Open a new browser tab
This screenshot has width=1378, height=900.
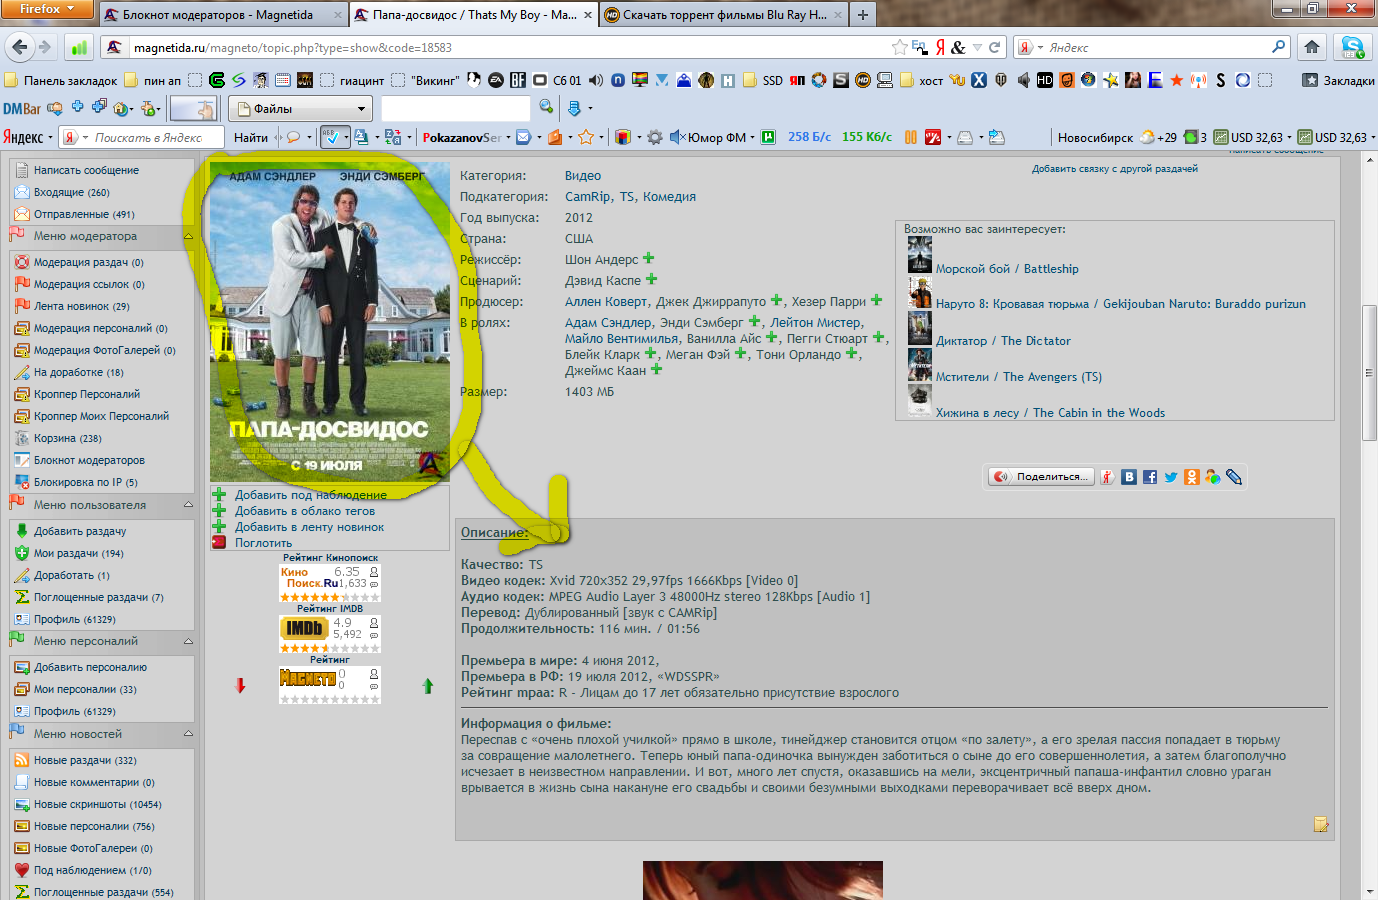coord(862,15)
